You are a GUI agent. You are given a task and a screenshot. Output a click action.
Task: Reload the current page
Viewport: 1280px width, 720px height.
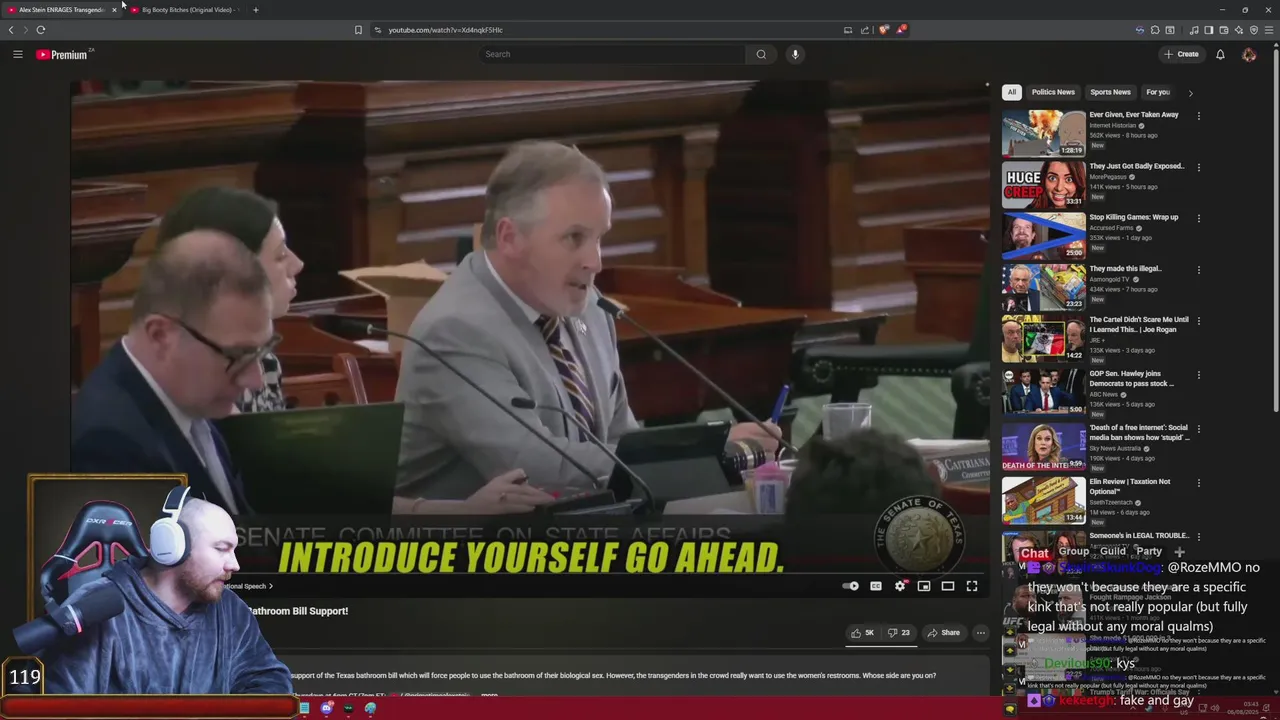[x=41, y=30]
